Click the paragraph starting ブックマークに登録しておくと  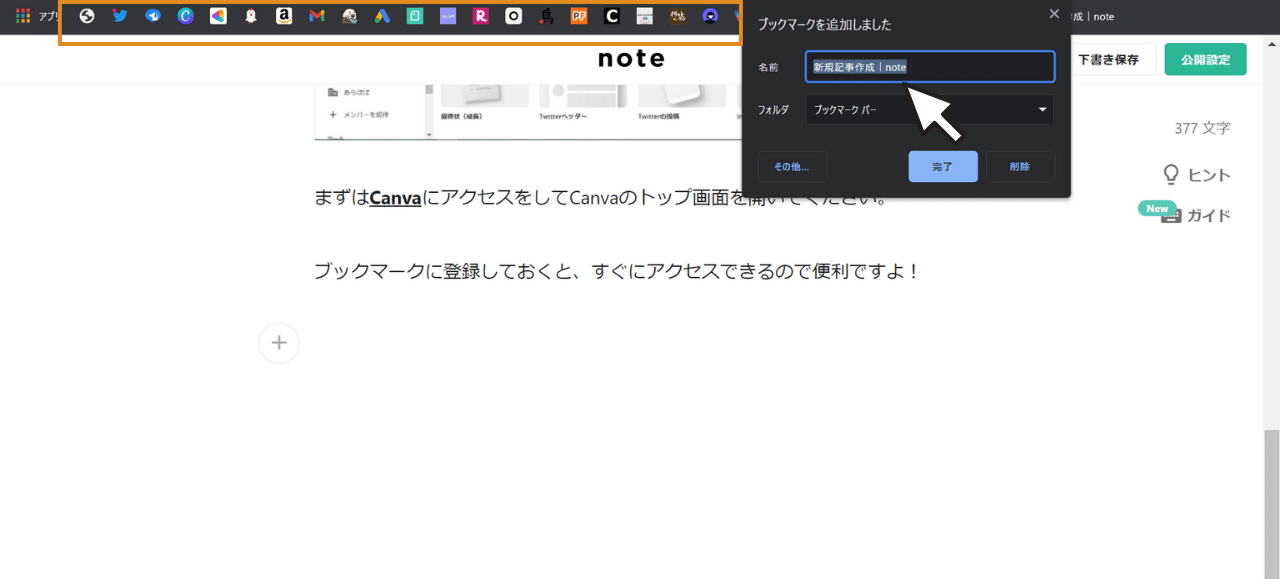coord(616,271)
